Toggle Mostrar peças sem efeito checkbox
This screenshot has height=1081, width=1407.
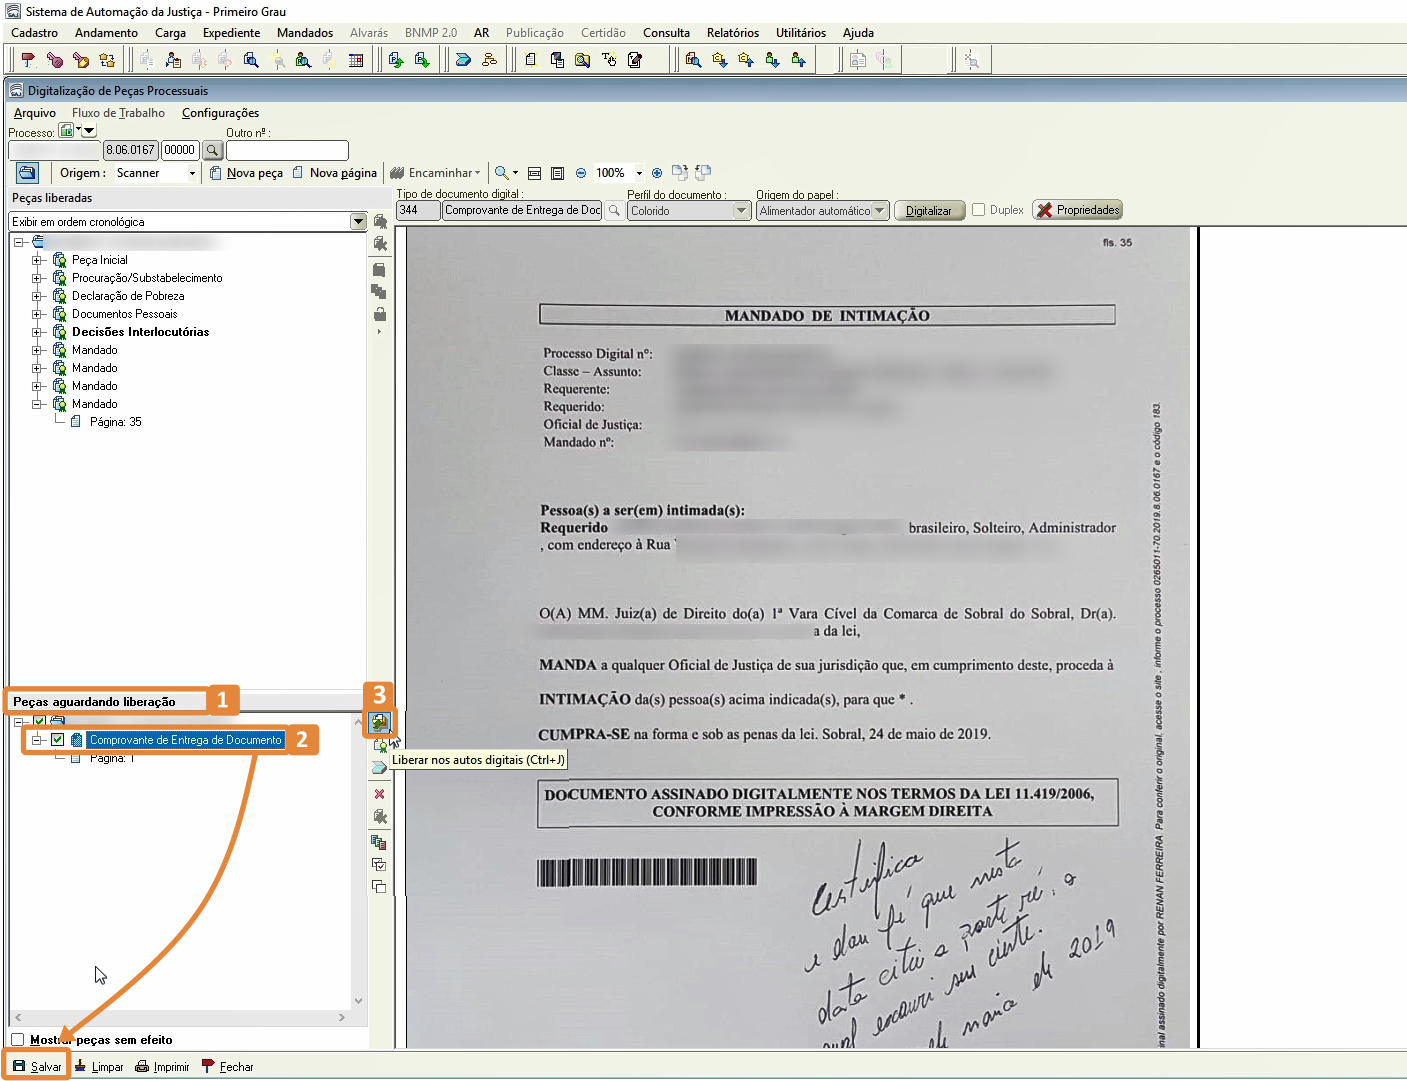tap(18, 1040)
